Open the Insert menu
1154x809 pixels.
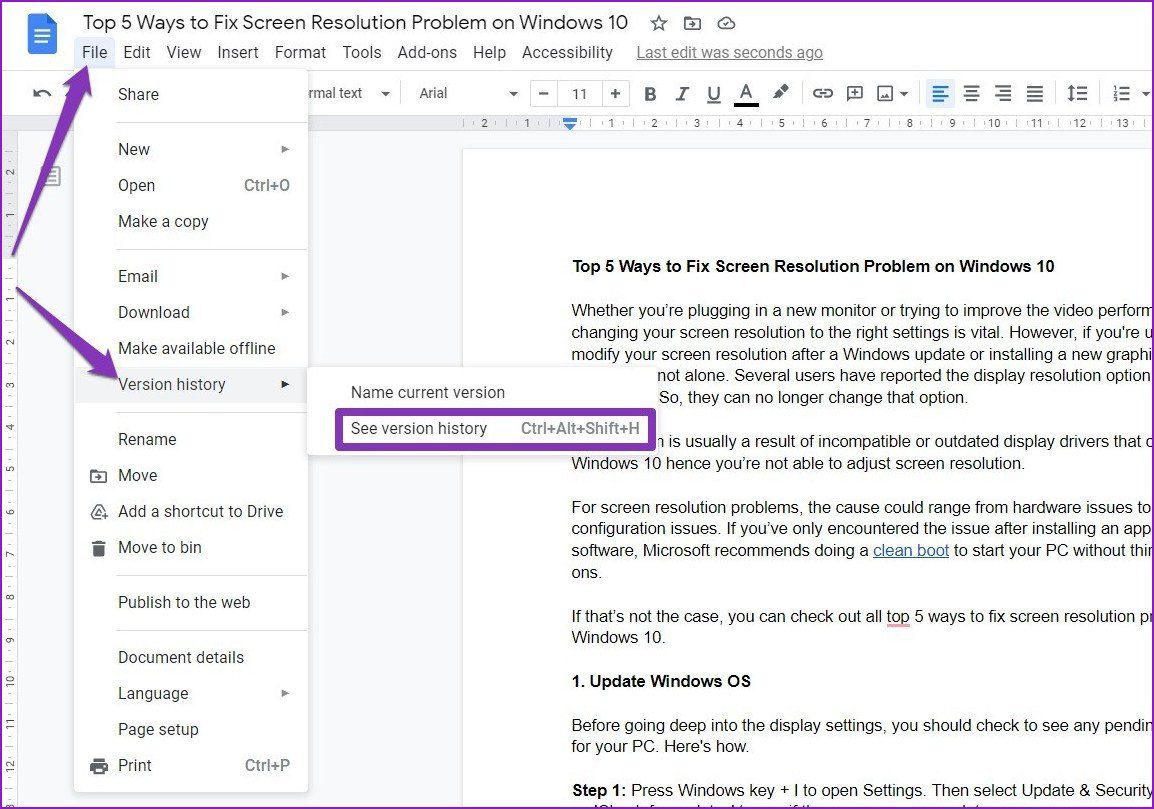pos(238,52)
